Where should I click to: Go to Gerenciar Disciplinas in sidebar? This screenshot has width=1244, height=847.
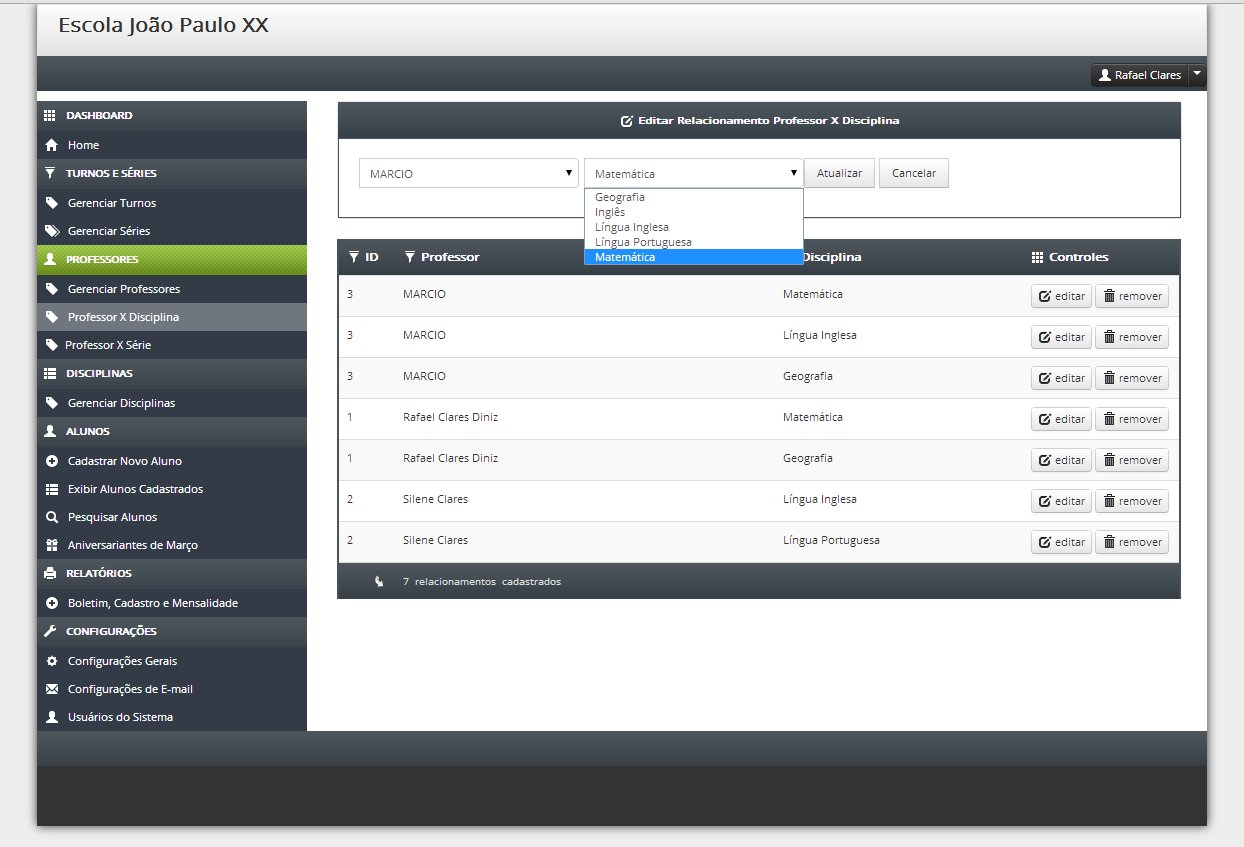[121, 403]
